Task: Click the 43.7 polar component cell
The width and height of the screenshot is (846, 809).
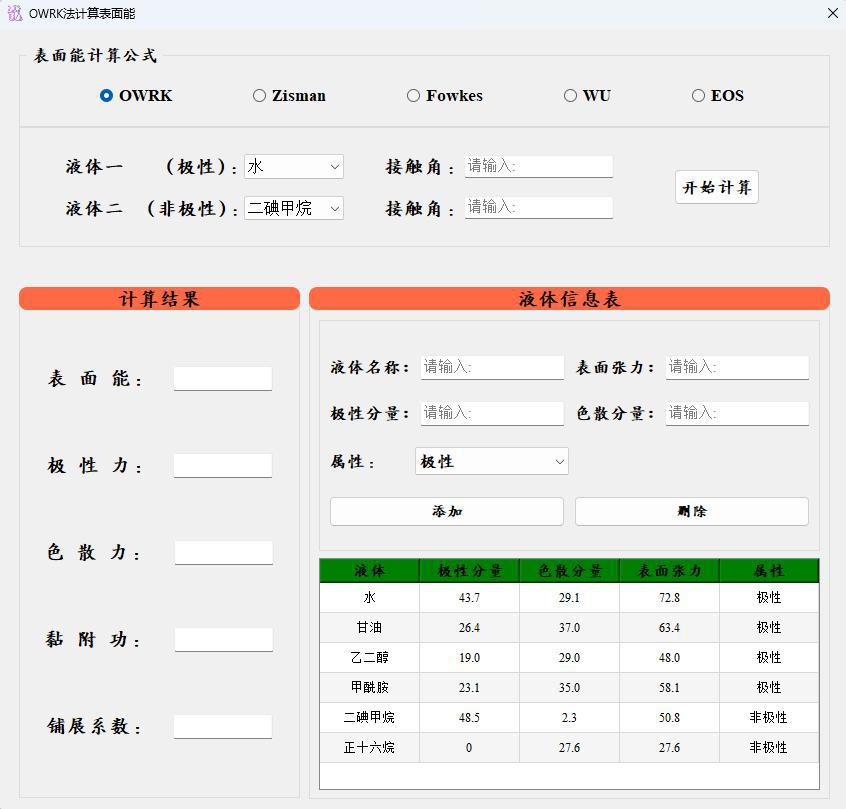Action: [x=469, y=597]
